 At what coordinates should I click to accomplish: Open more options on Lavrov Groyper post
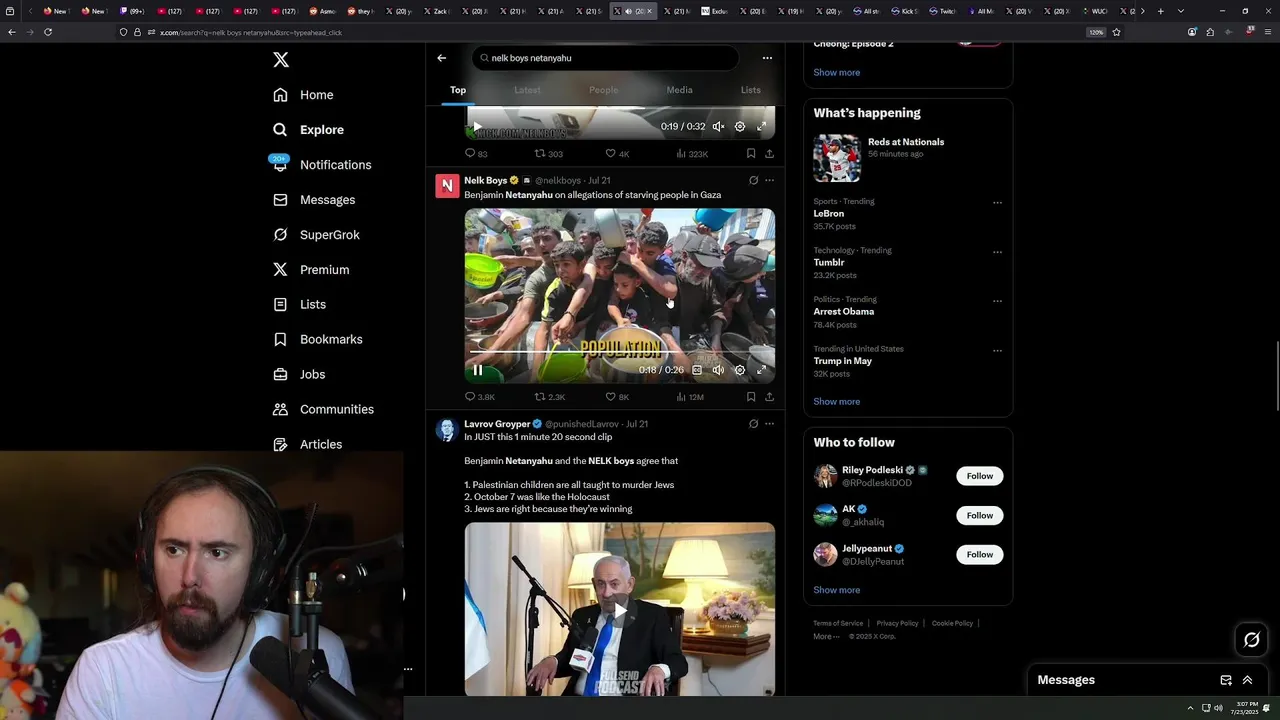point(769,424)
